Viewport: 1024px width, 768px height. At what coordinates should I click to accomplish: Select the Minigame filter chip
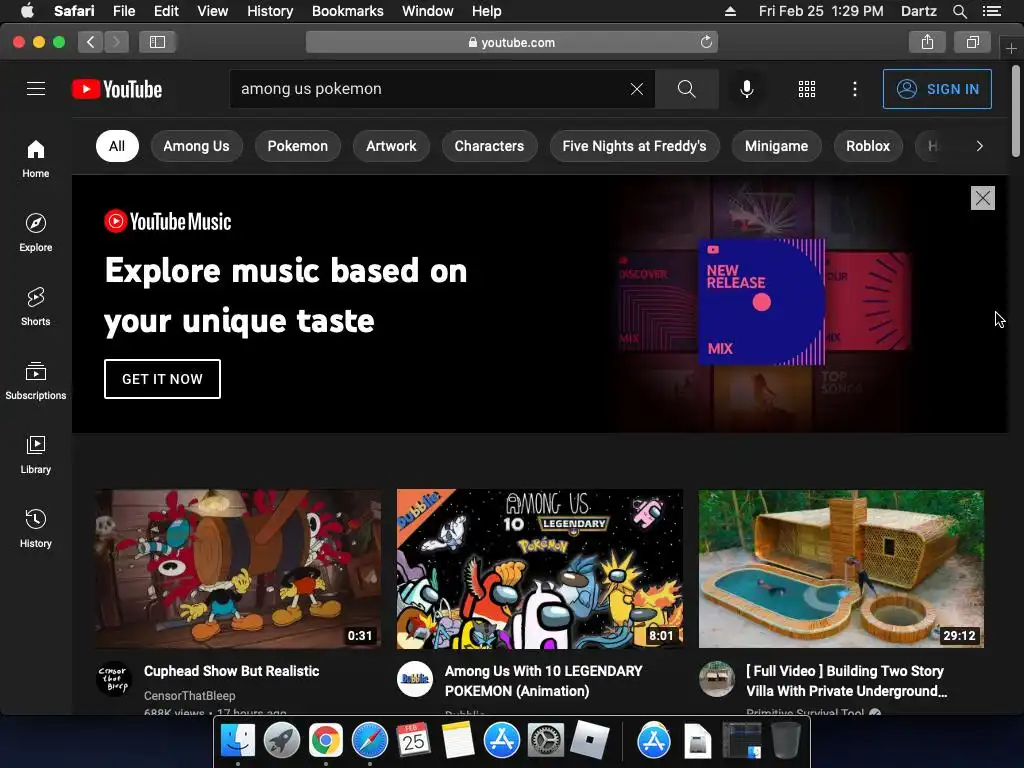(x=776, y=146)
